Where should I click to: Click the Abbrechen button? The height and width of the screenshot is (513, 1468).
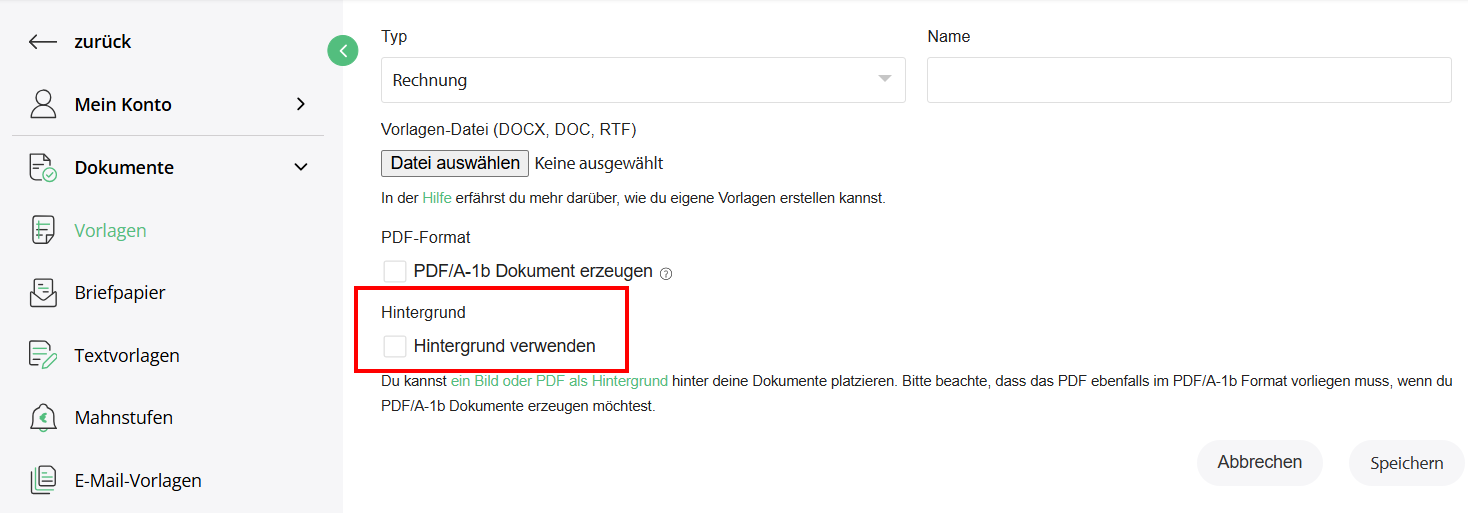coord(1260,462)
